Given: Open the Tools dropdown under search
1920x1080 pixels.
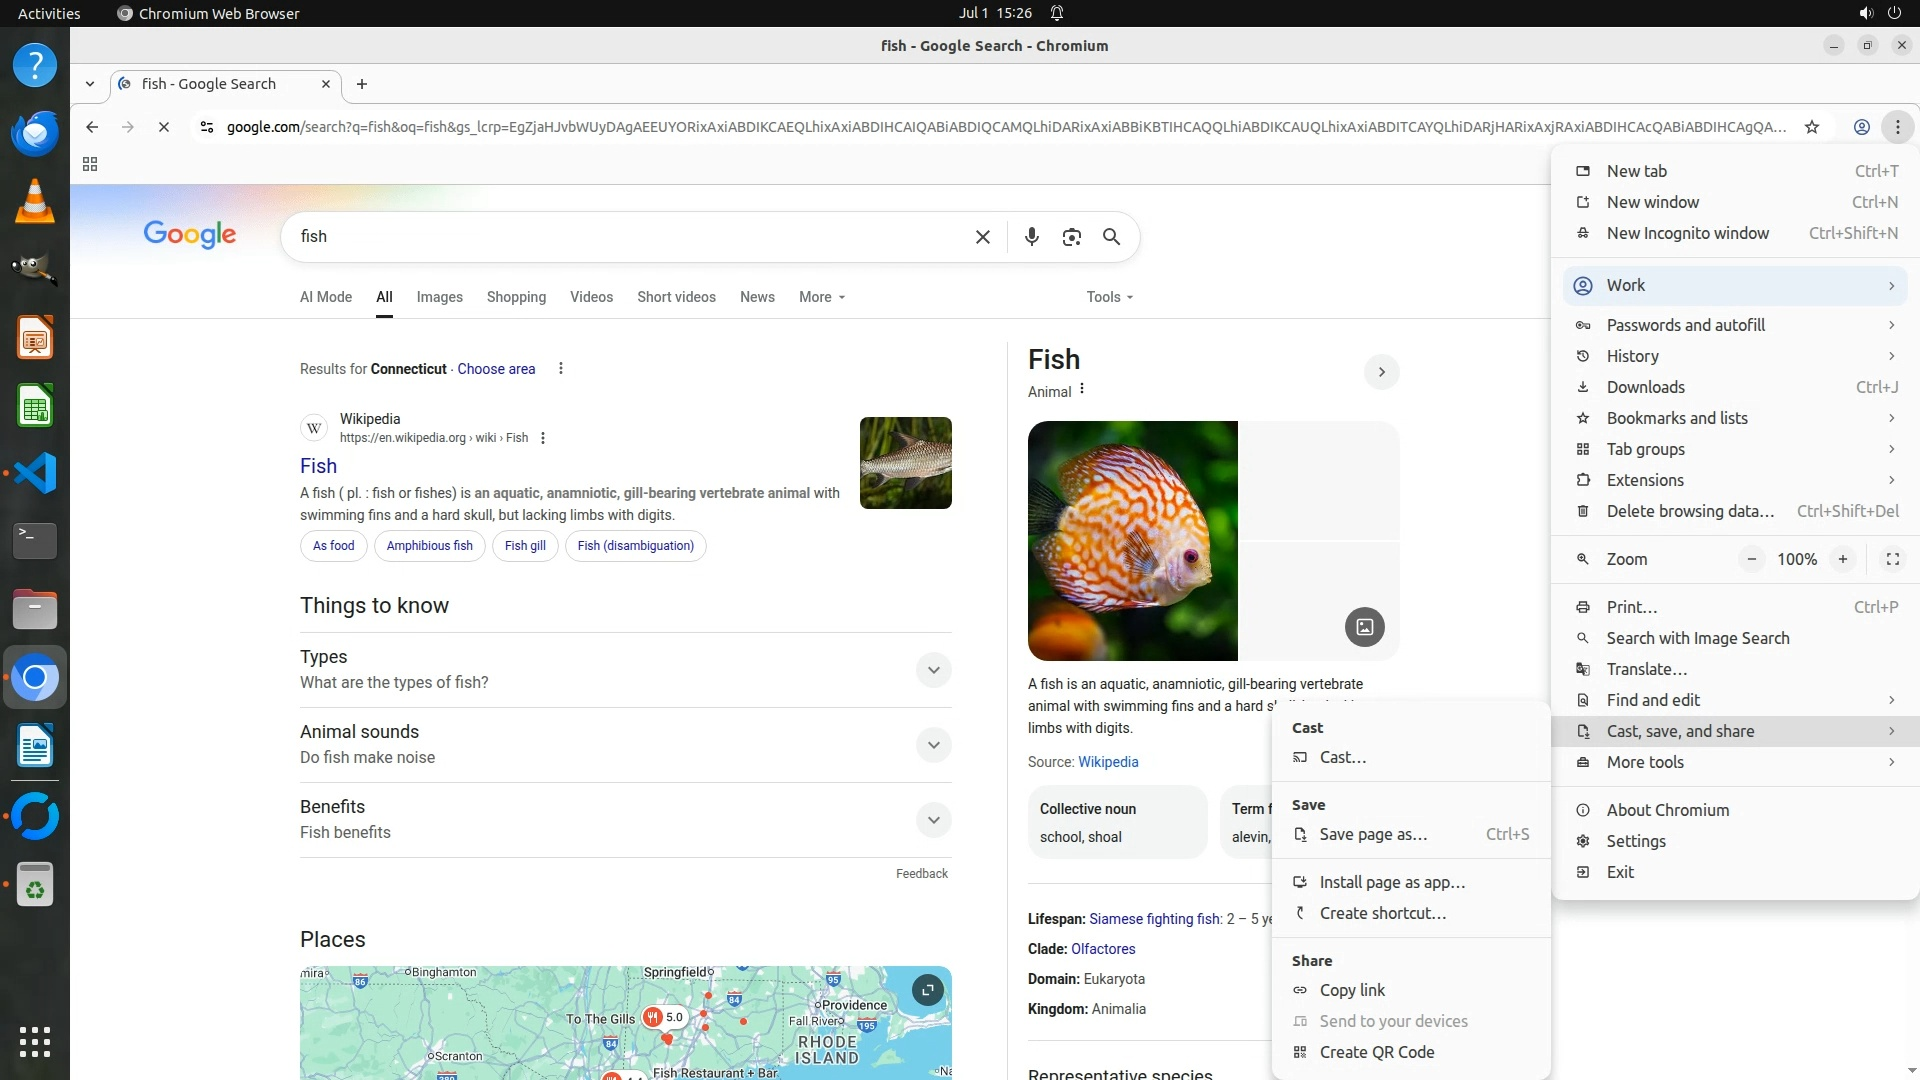Looking at the screenshot, I should click(x=1109, y=297).
